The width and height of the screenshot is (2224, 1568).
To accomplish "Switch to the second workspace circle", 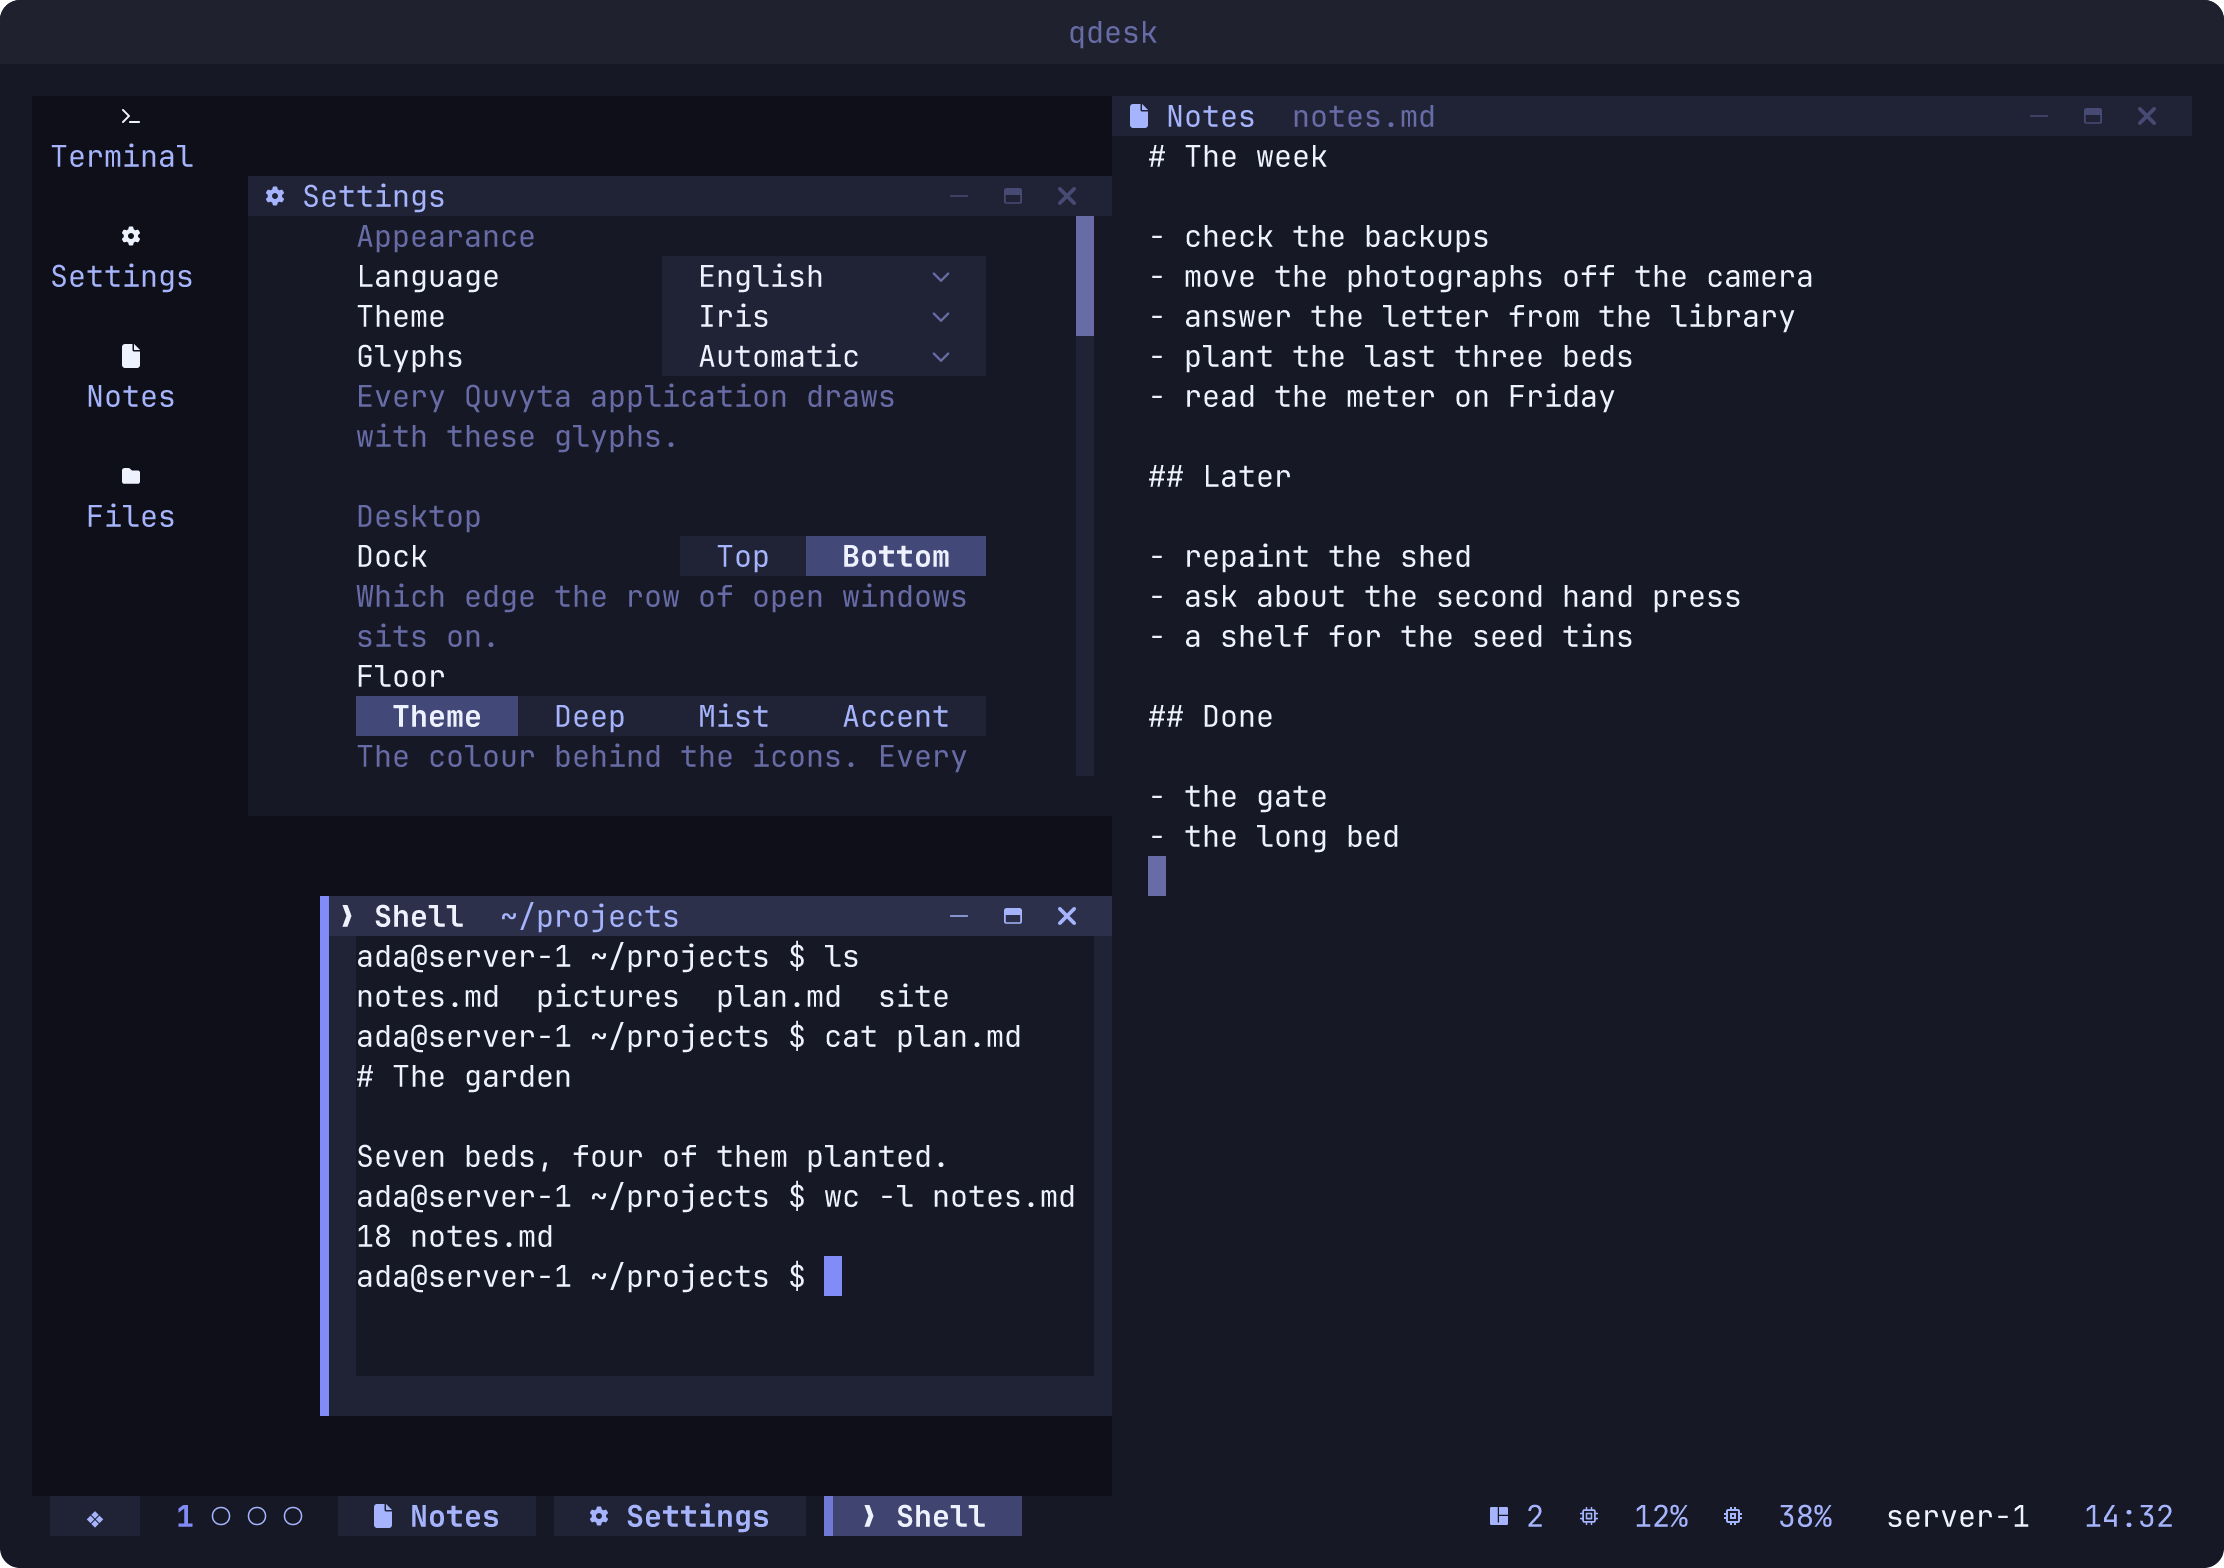I will 221,1517.
